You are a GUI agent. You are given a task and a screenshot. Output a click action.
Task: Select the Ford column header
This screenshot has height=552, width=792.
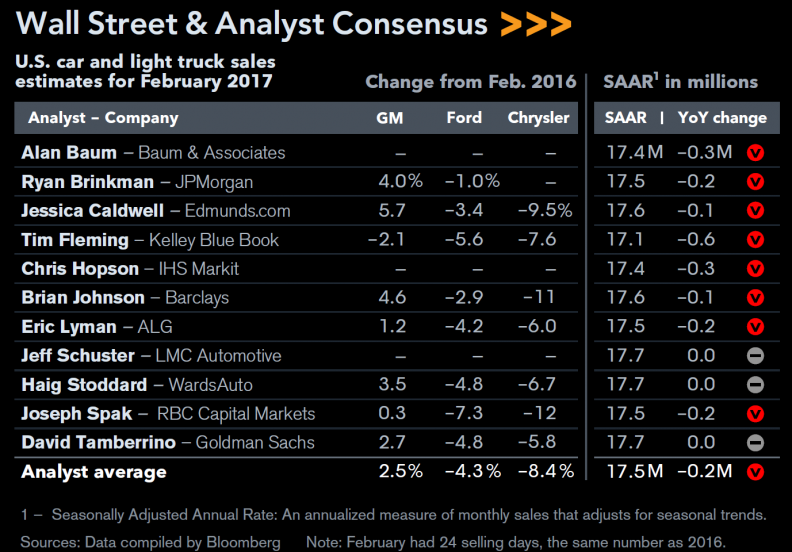(x=464, y=118)
